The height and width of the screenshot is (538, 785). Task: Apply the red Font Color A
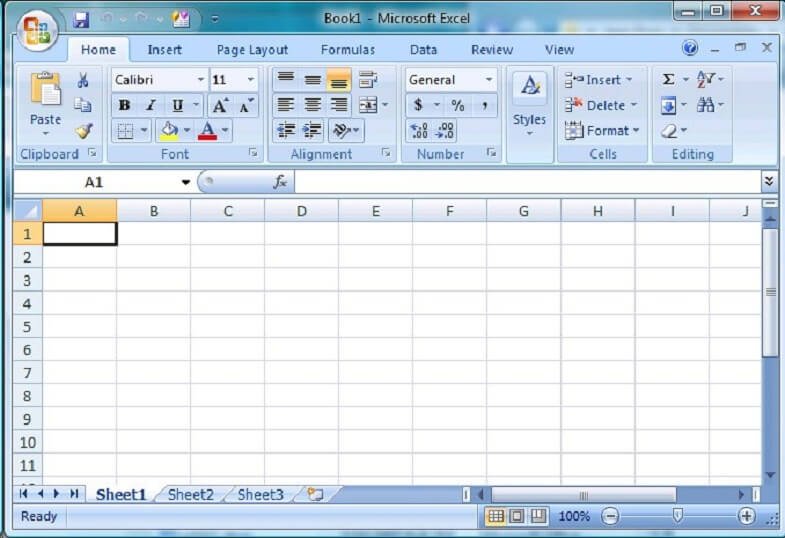207,131
